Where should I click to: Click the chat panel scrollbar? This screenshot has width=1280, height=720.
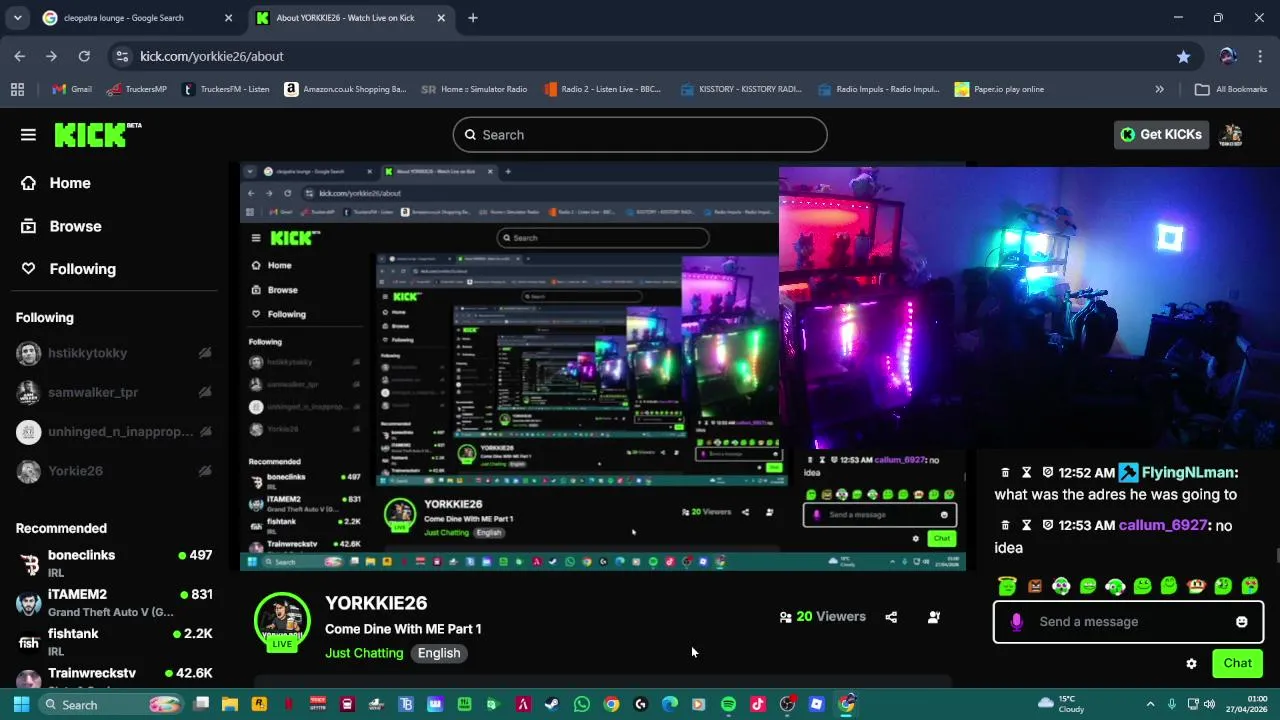pos(1276,556)
